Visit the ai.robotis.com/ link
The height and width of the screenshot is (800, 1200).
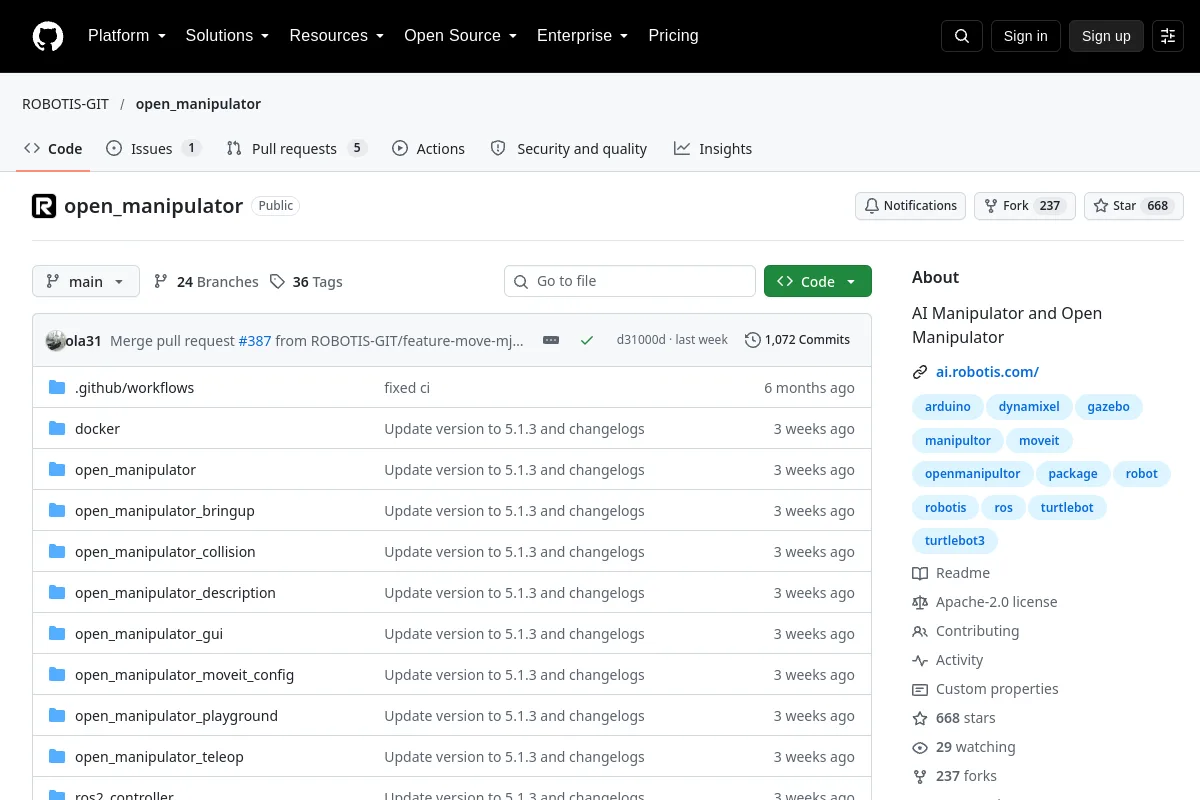tap(987, 372)
